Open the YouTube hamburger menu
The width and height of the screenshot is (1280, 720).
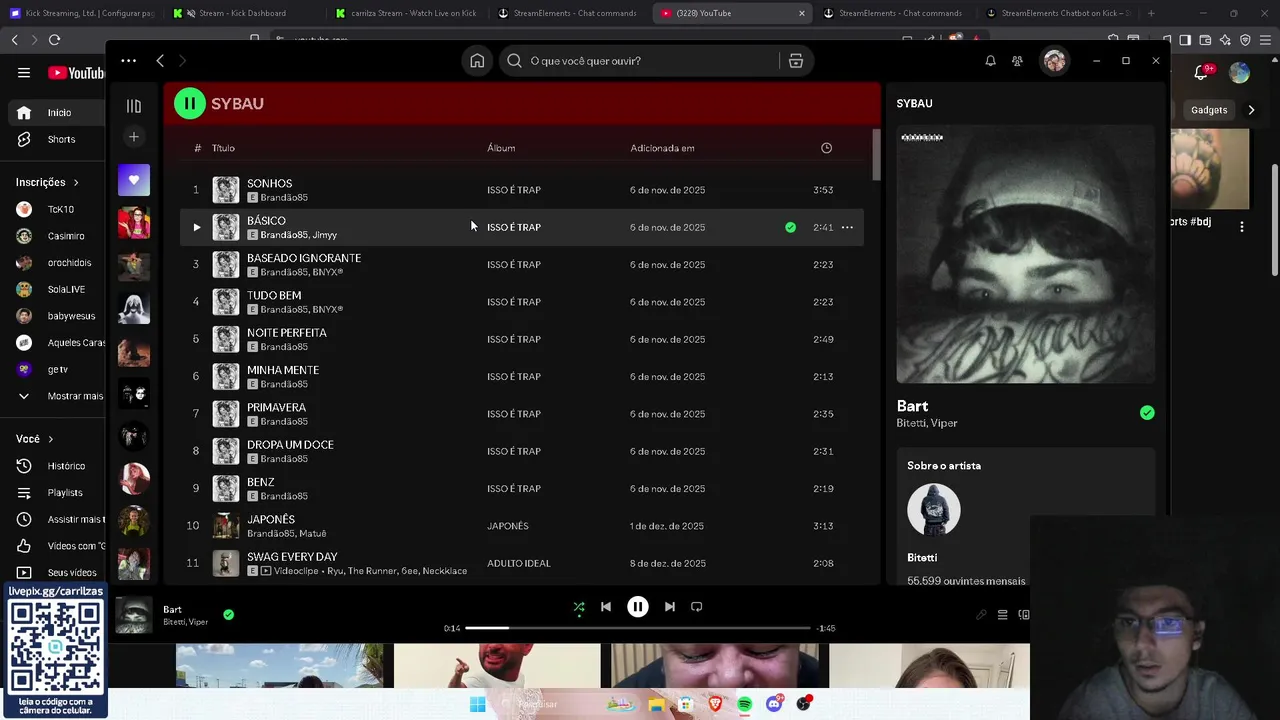click(24, 72)
